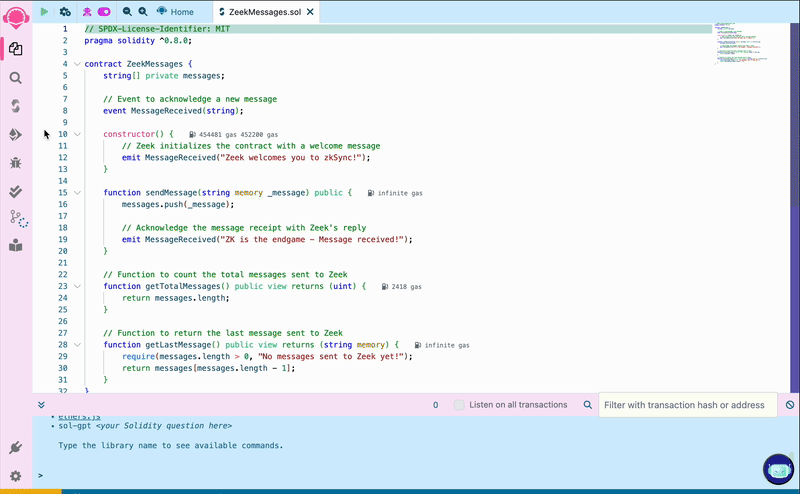This screenshot has width=800, height=494.
Task: Click the require(messages.length > 0 line
Action: (267, 357)
